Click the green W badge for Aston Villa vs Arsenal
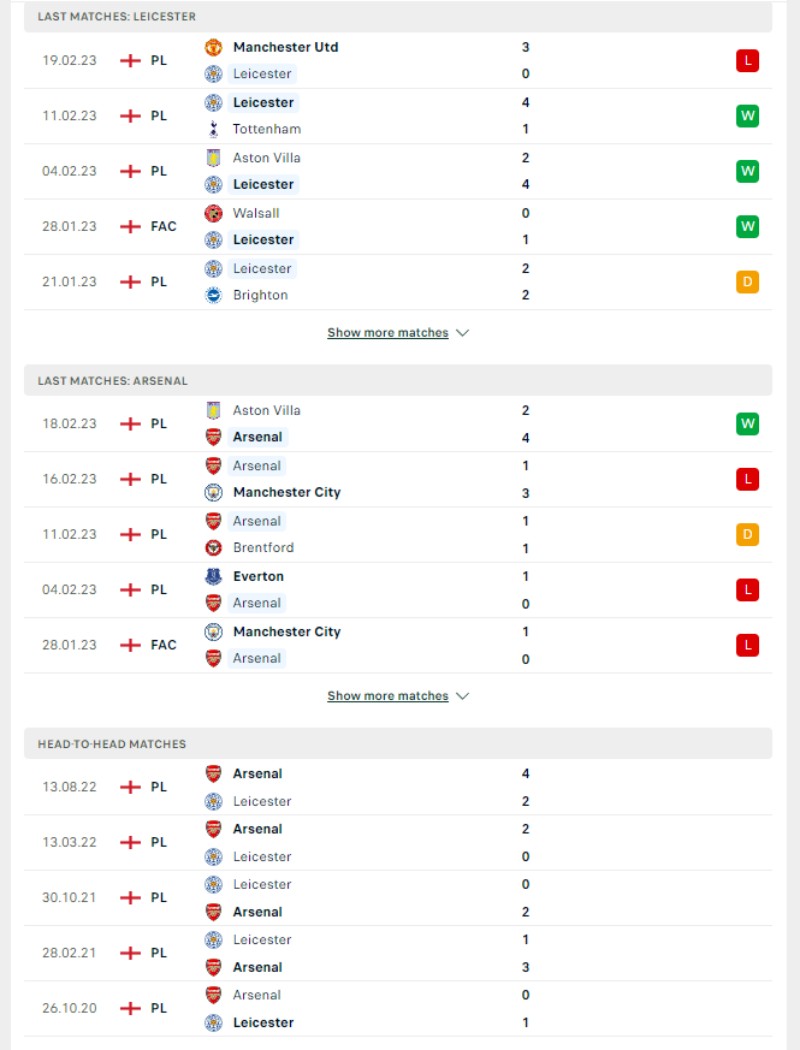The width and height of the screenshot is (800, 1050). [x=747, y=424]
